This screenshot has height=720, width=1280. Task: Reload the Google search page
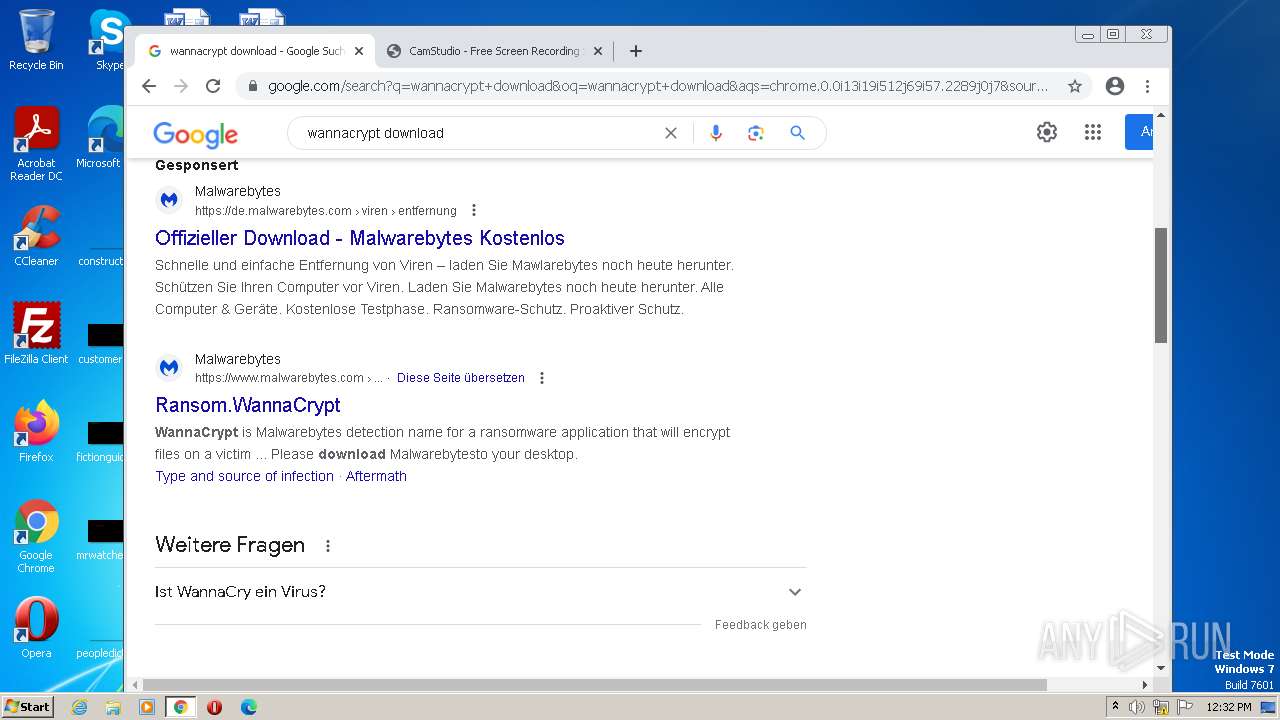click(213, 86)
